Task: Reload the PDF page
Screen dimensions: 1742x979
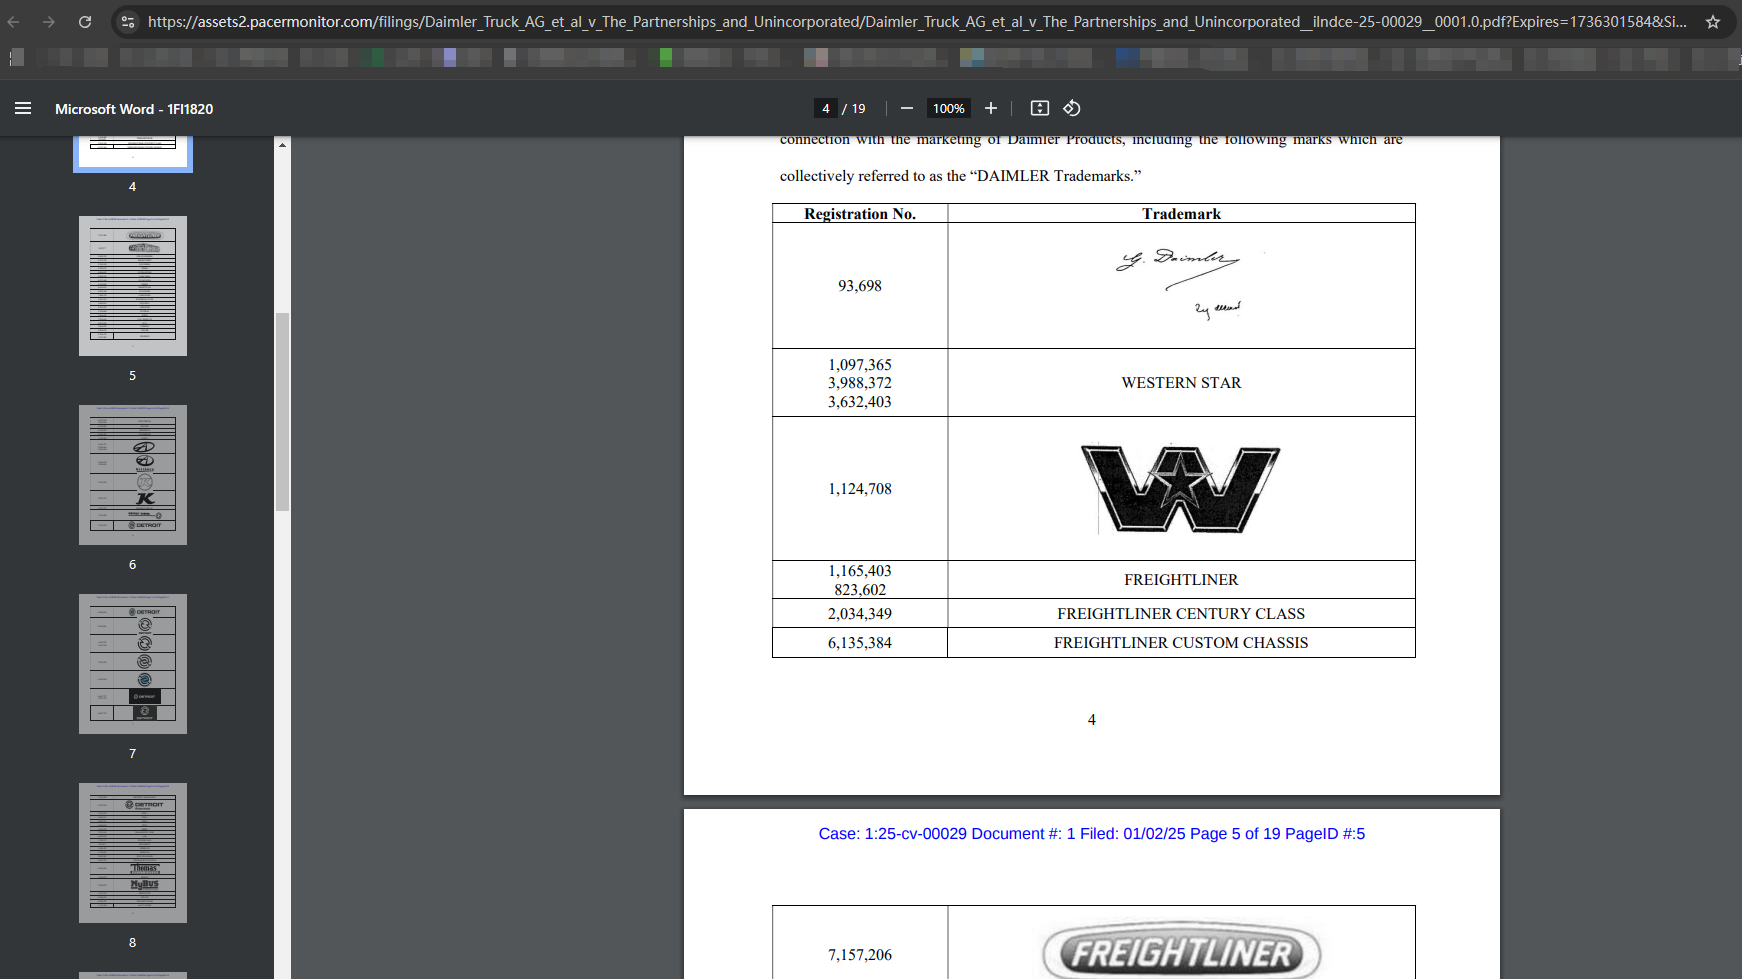Action: click(85, 21)
